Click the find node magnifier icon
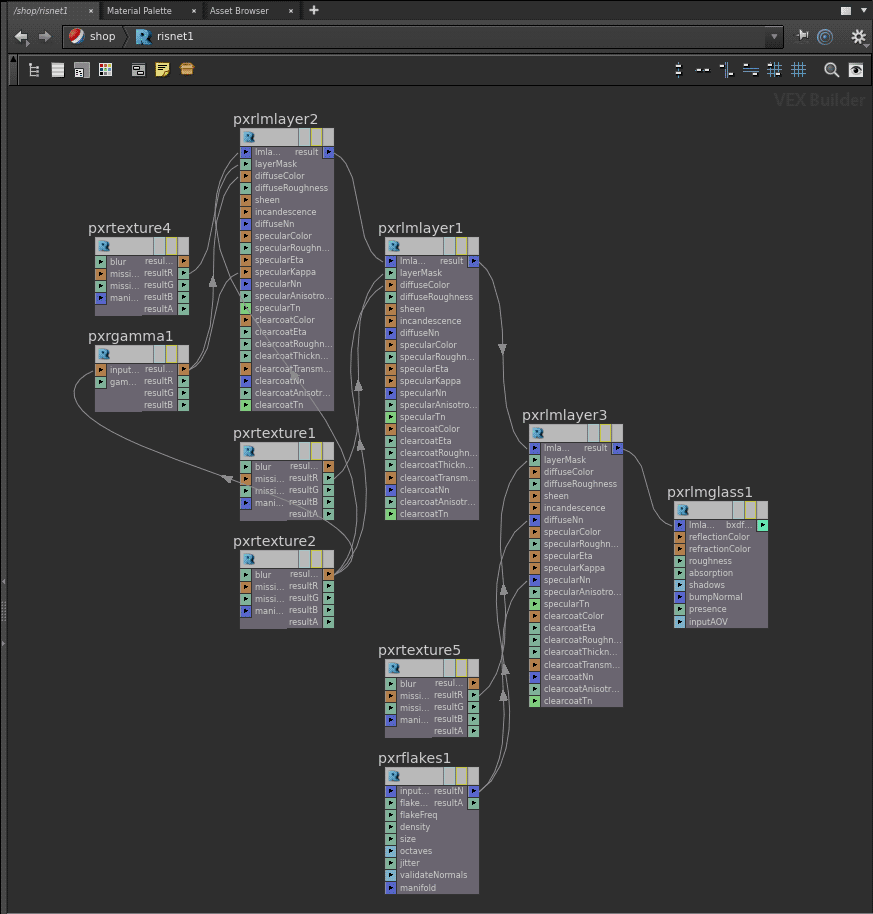 [x=831, y=70]
